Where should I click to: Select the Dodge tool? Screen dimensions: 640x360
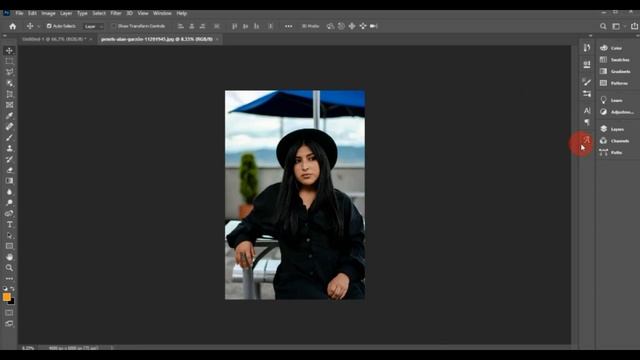(9, 203)
